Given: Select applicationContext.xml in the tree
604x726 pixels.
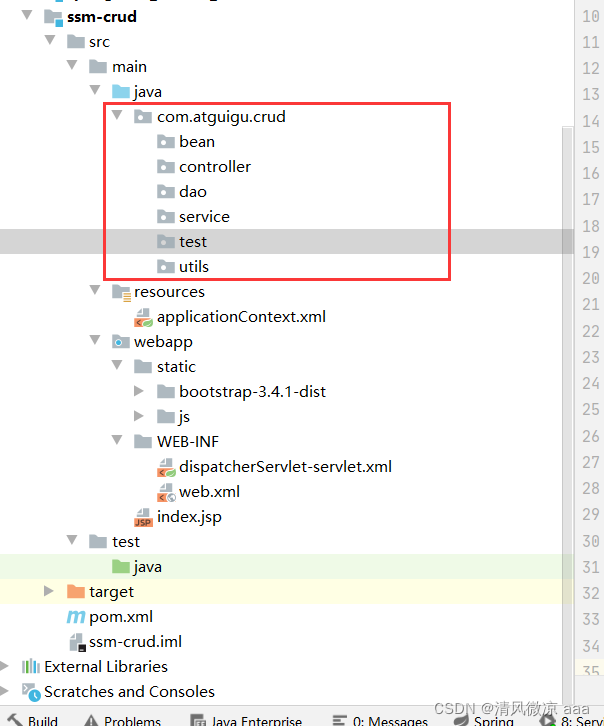Looking at the screenshot, I should tap(241, 317).
